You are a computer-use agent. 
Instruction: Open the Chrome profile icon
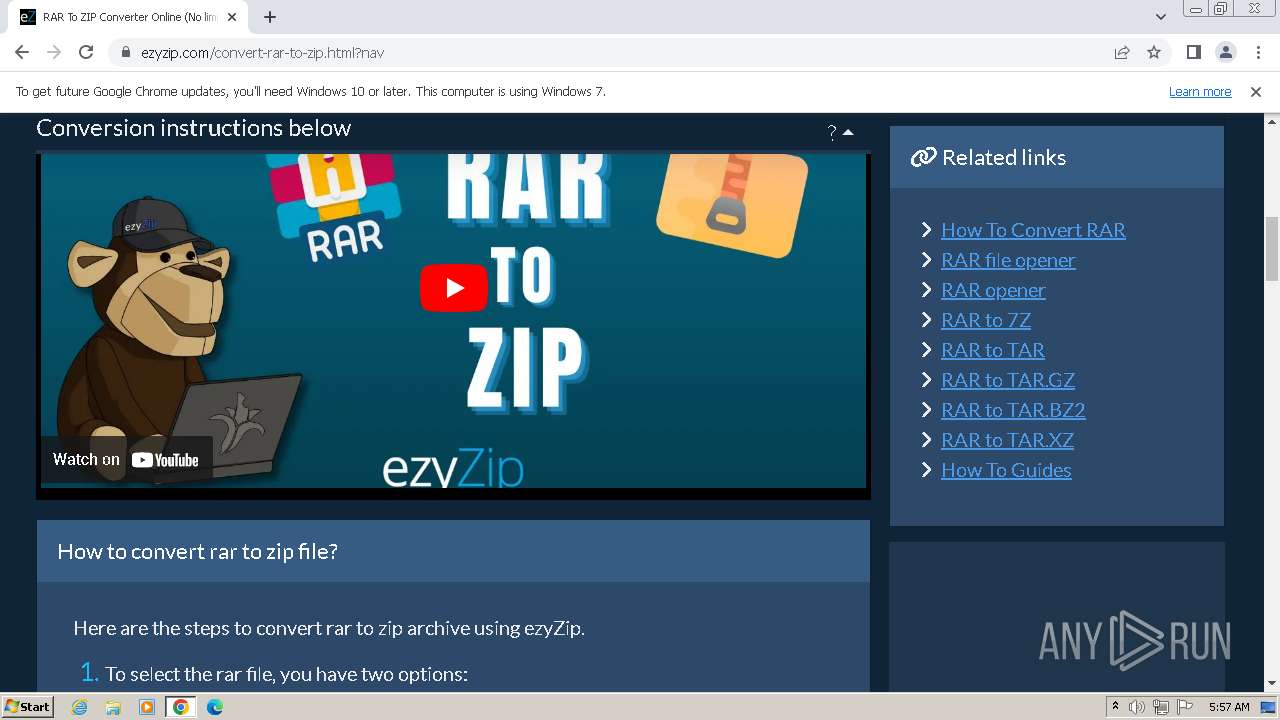pyautogui.click(x=1225, y=53)
